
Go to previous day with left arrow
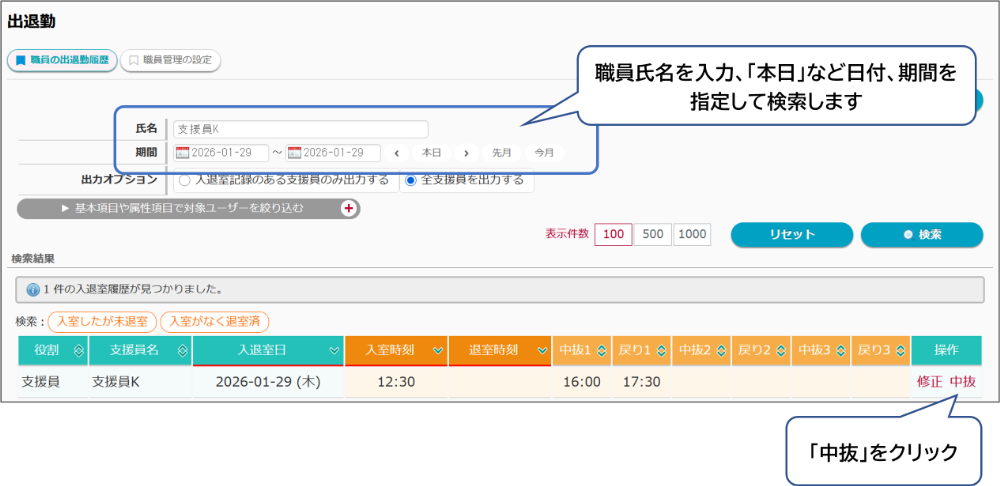point(397,153)
